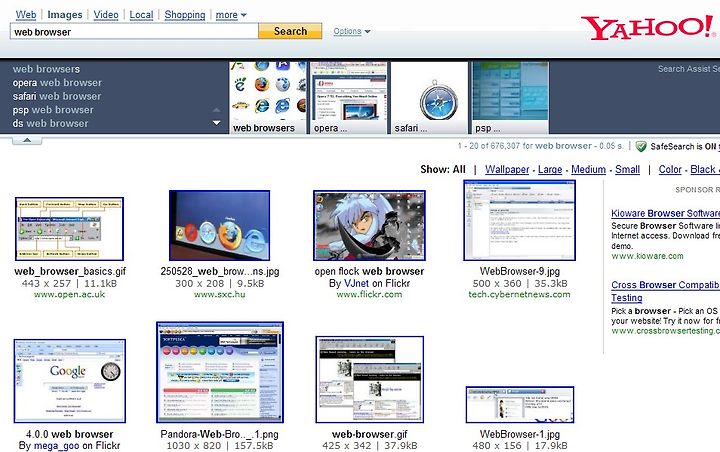Open the web_browser_basics.gif thumbnail
720x452 pixels.
pyautogui.click(x=69, y=229)
